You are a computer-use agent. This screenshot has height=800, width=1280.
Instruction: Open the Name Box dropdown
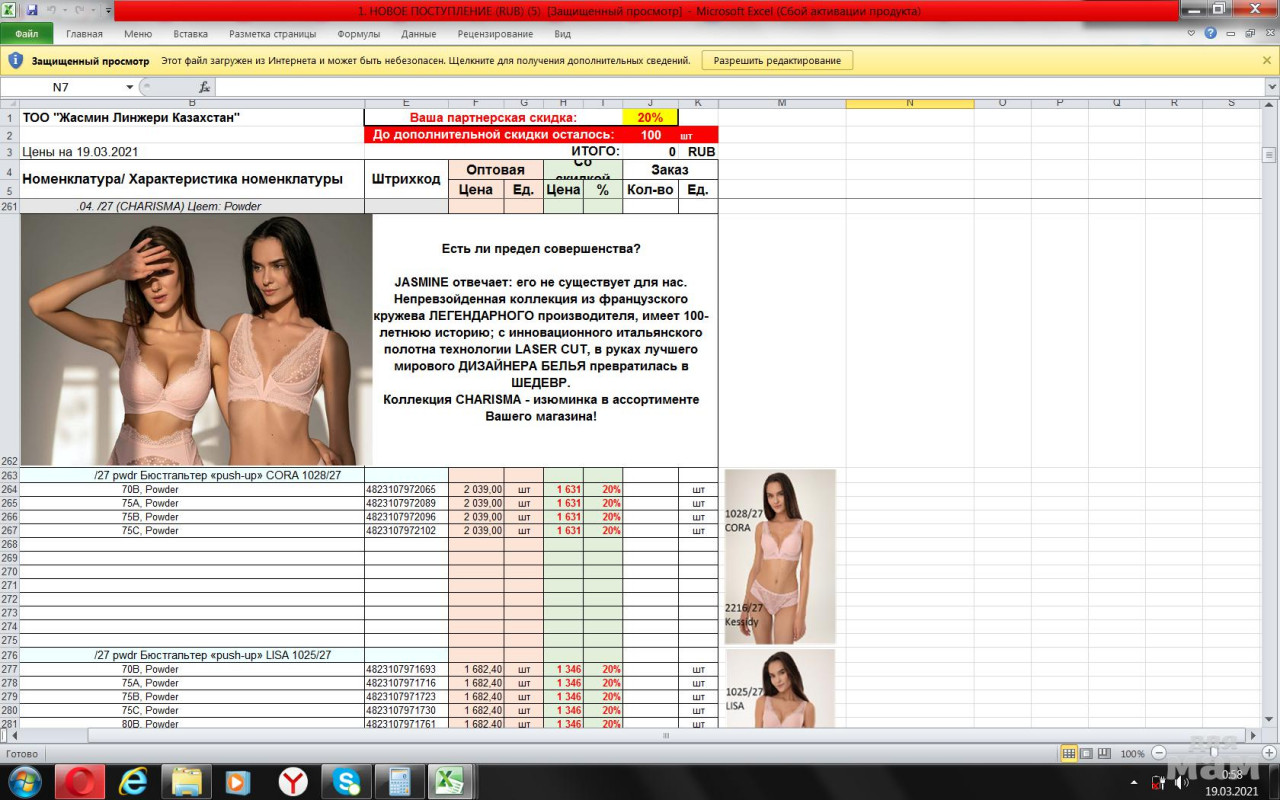click(130, 87)
